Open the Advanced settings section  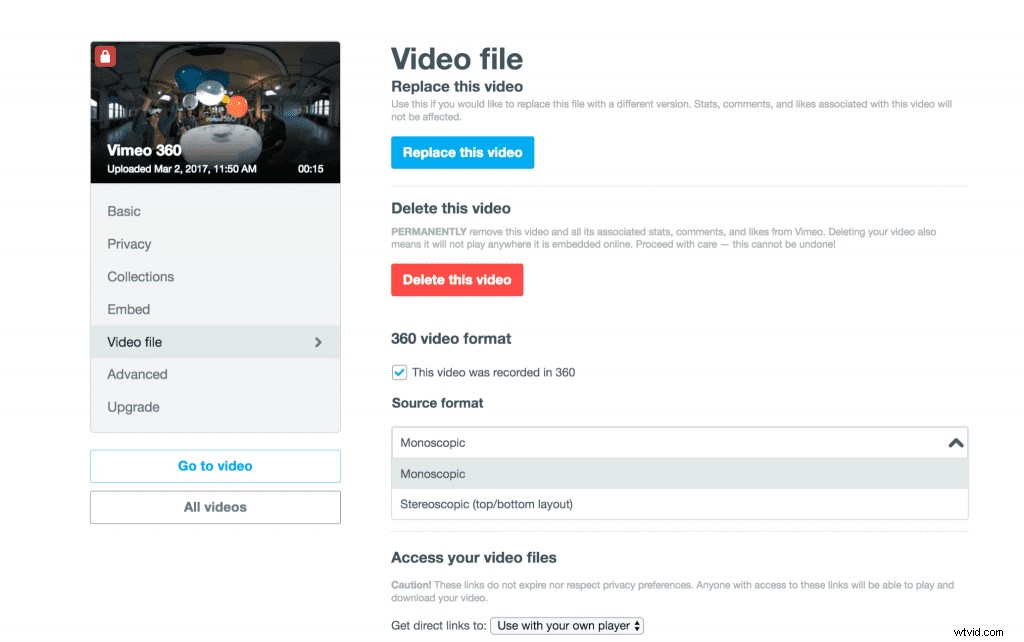click(137, 374)
